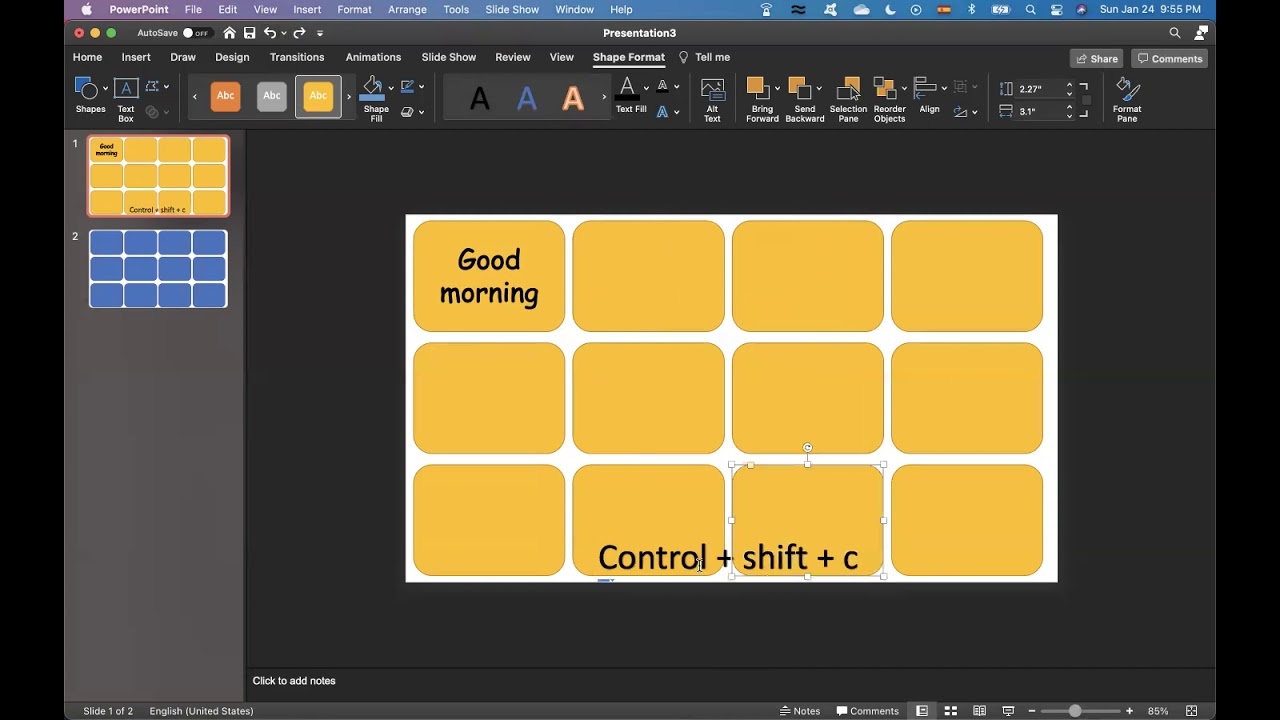Select the blue slide 2 thumbnail
The image size is (1280, 720).
click(x=158, y=269)
